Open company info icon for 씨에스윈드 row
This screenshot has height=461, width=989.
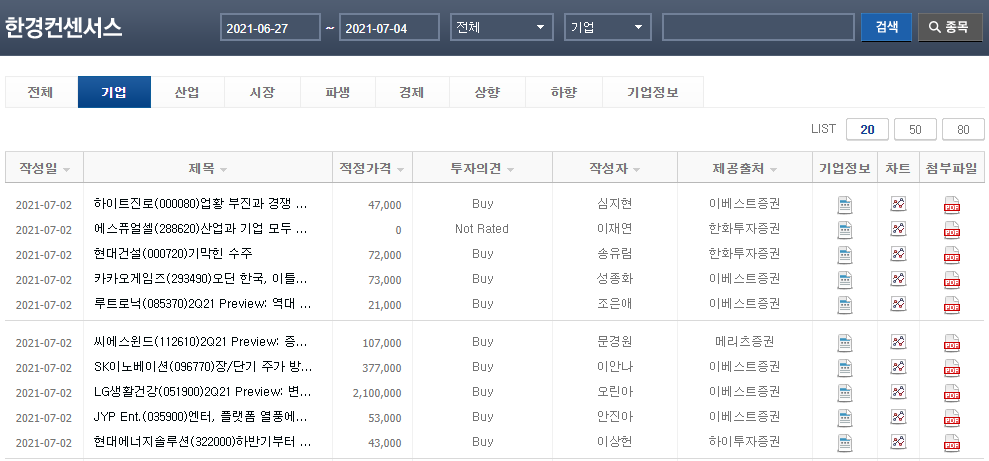845,343
